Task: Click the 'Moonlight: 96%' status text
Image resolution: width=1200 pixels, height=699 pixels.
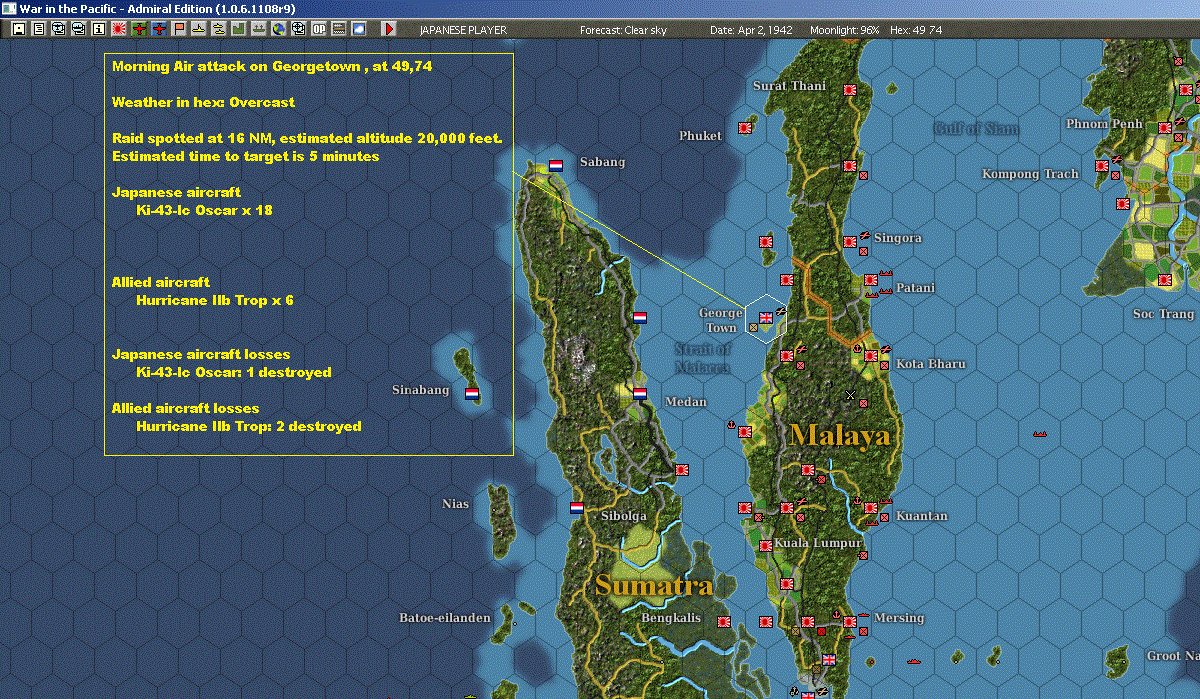Action: coord(845,30)
